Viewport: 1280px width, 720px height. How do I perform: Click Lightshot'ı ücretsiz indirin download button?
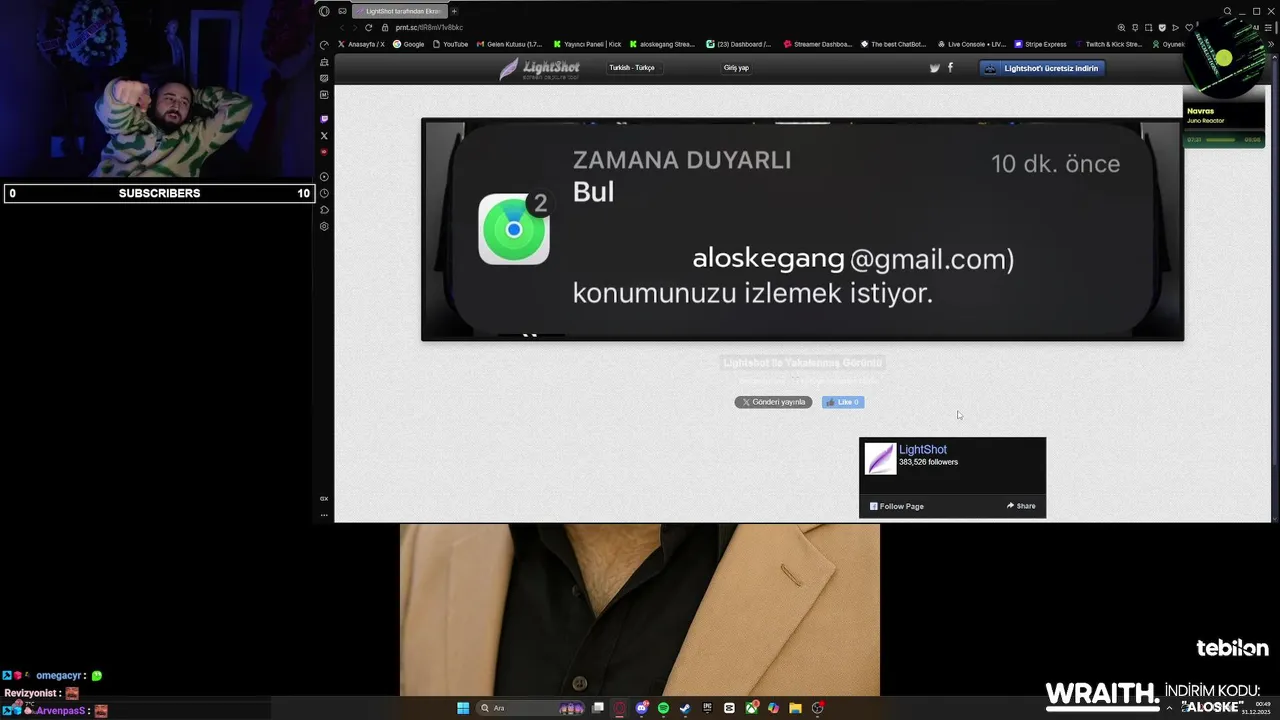click(1041, 68)
